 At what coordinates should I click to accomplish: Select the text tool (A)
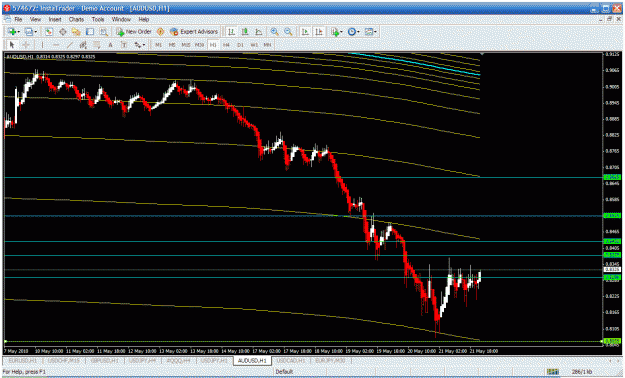[110, 45]
